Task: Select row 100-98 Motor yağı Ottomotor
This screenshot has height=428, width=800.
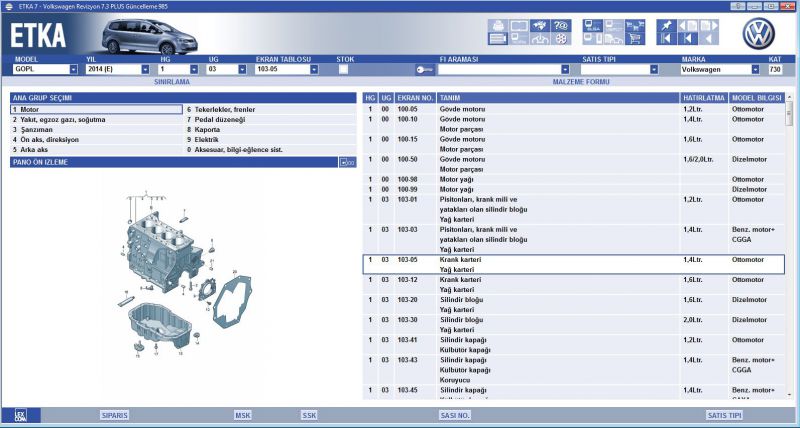Action: click(x=573, y=179)
